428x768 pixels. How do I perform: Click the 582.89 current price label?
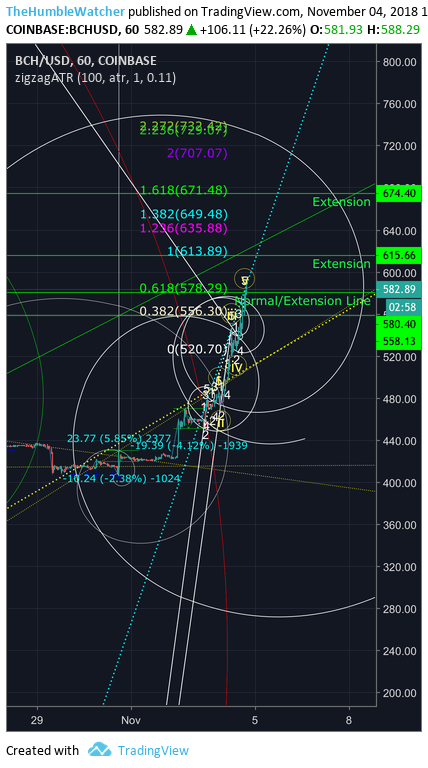click(399, 289)
